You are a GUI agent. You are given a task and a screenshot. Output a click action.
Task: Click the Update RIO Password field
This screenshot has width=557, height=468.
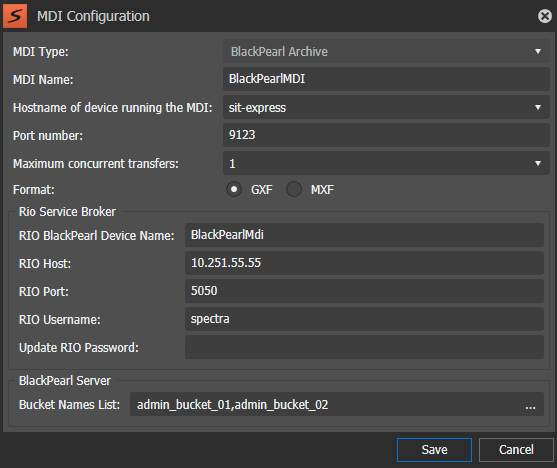(364, 347)
